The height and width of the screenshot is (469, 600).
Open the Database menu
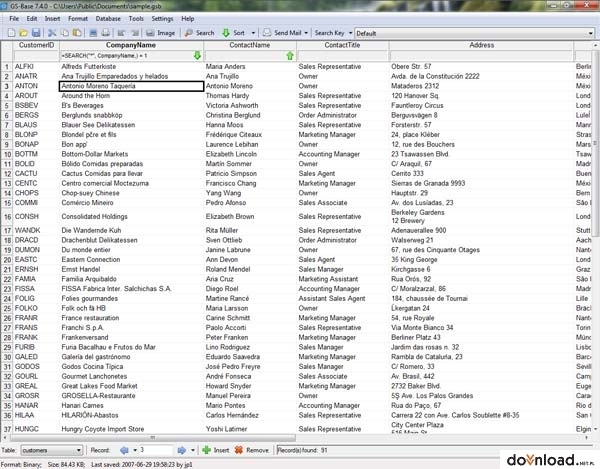[108, 18]
